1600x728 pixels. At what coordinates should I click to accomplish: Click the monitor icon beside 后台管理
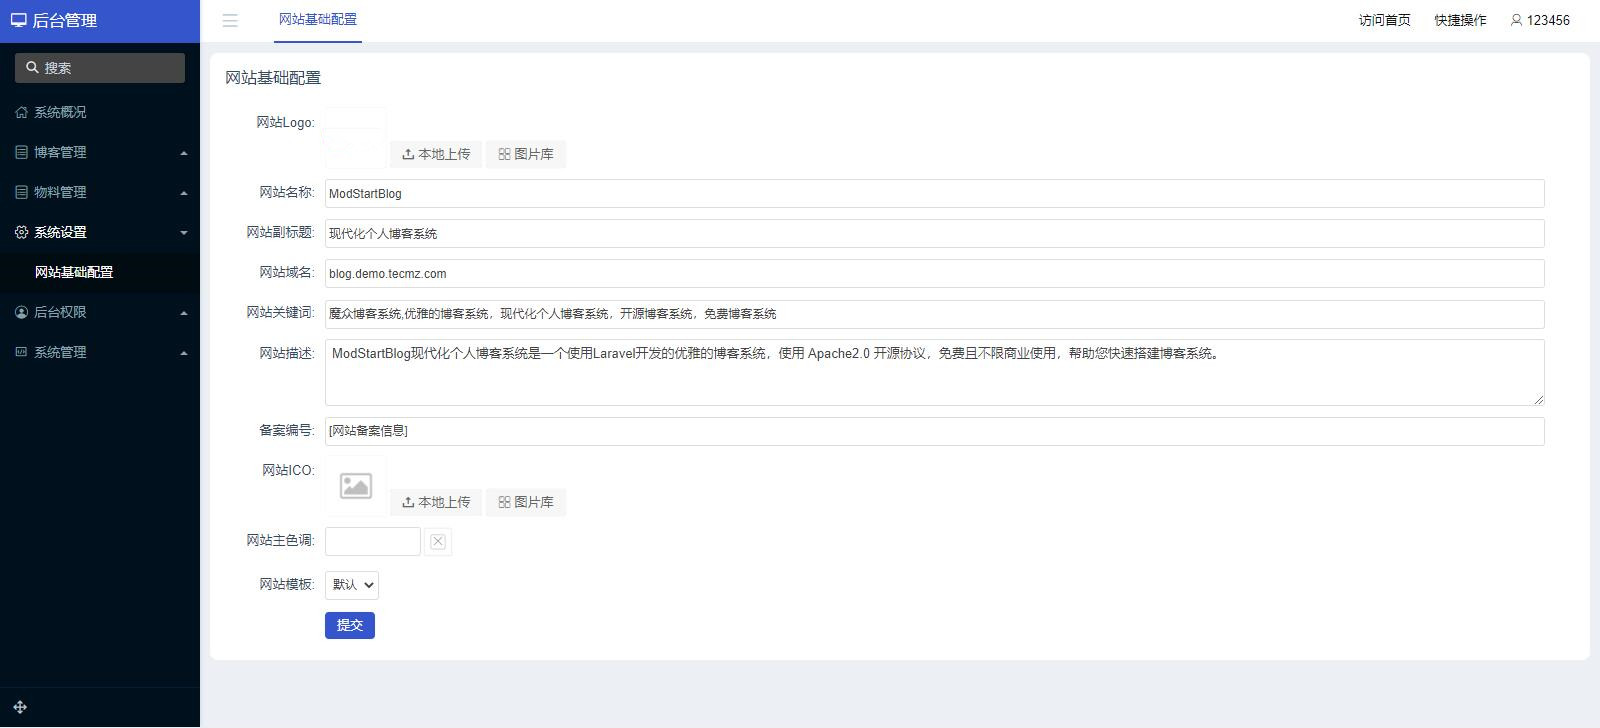click(x=19, y=20)
